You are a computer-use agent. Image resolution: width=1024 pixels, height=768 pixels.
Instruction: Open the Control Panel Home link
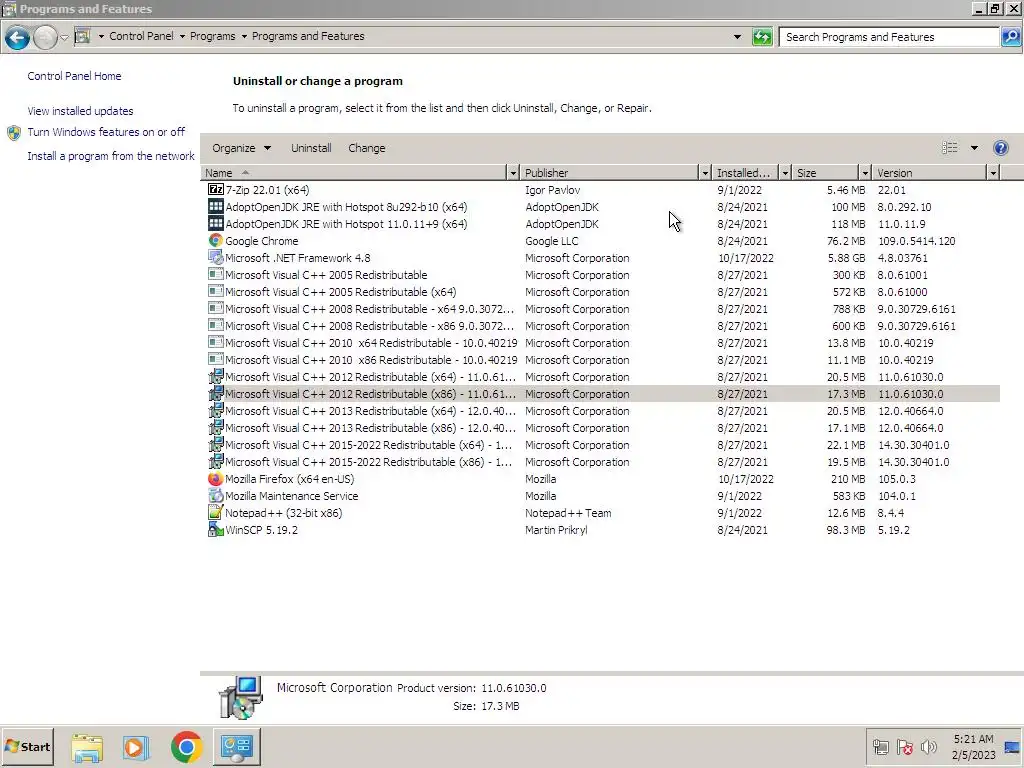(x=74, y=76)
